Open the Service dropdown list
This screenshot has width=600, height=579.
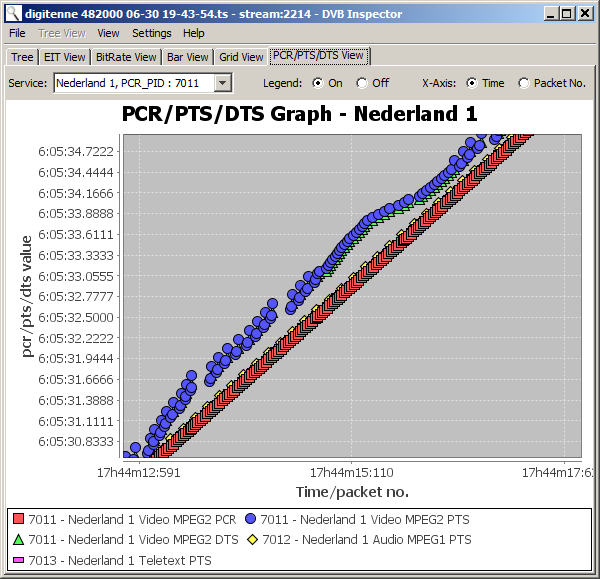coord(223,83)
